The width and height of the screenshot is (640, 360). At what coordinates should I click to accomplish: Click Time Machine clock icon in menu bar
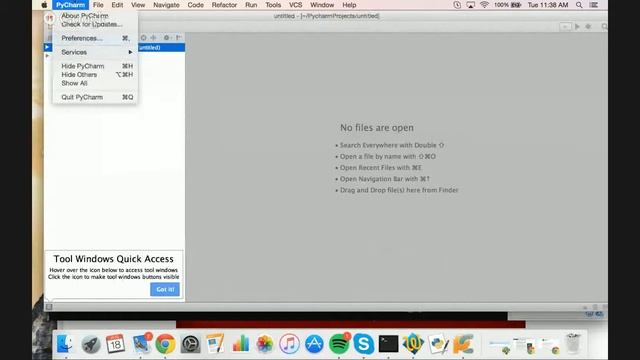[457, 5]
